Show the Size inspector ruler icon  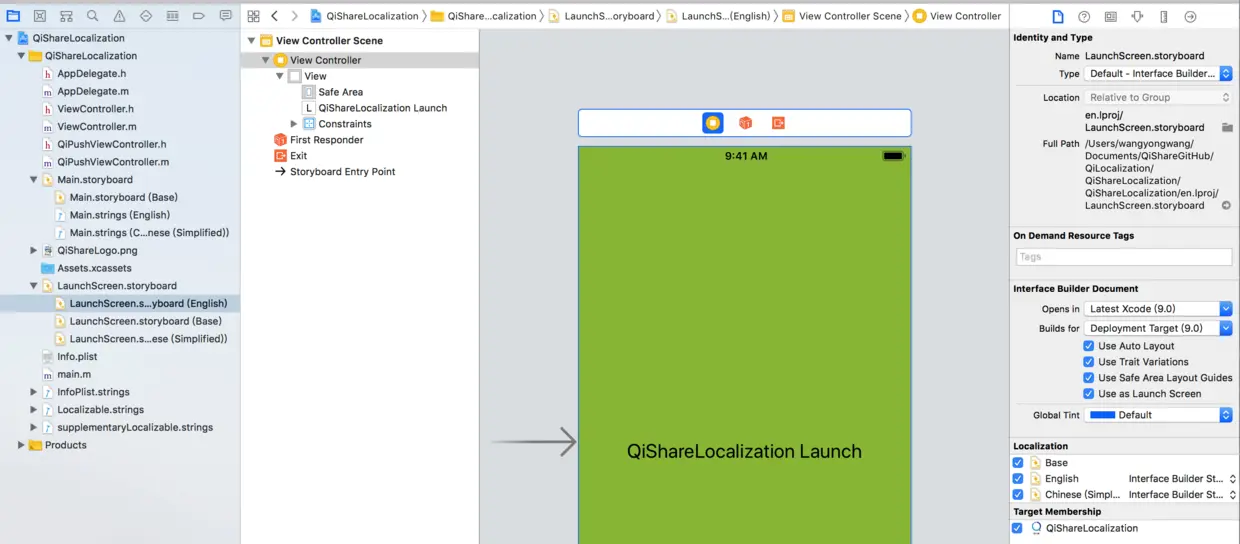click(x=1164, y=17)
